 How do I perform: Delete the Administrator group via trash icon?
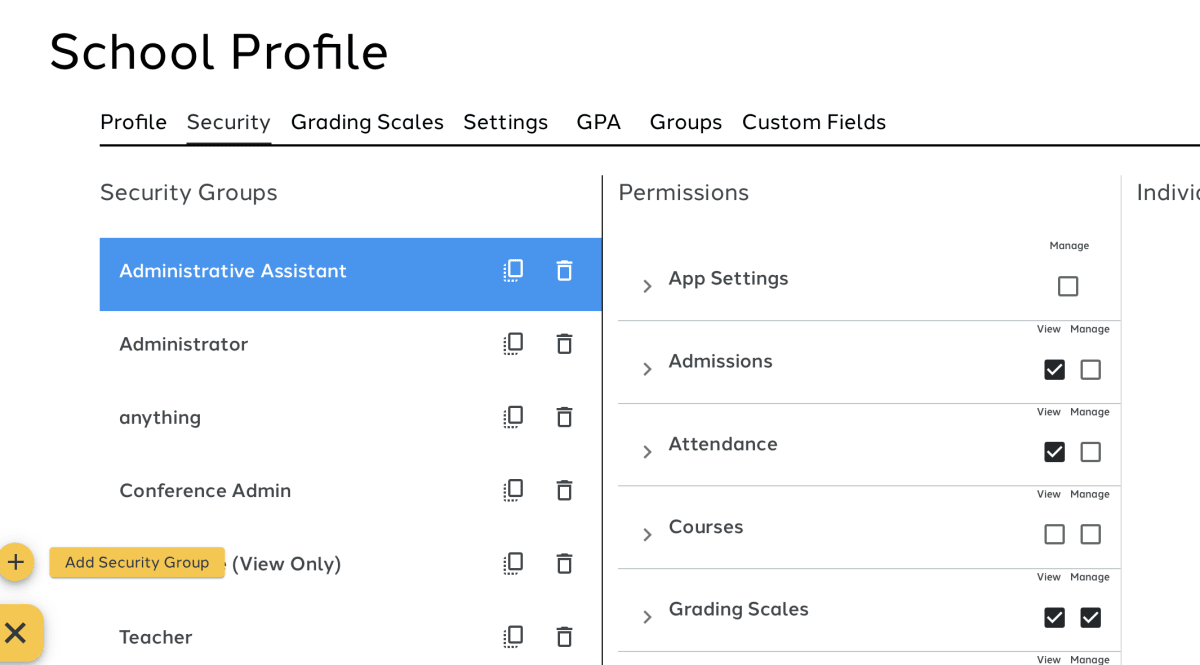tap(564, 344)
